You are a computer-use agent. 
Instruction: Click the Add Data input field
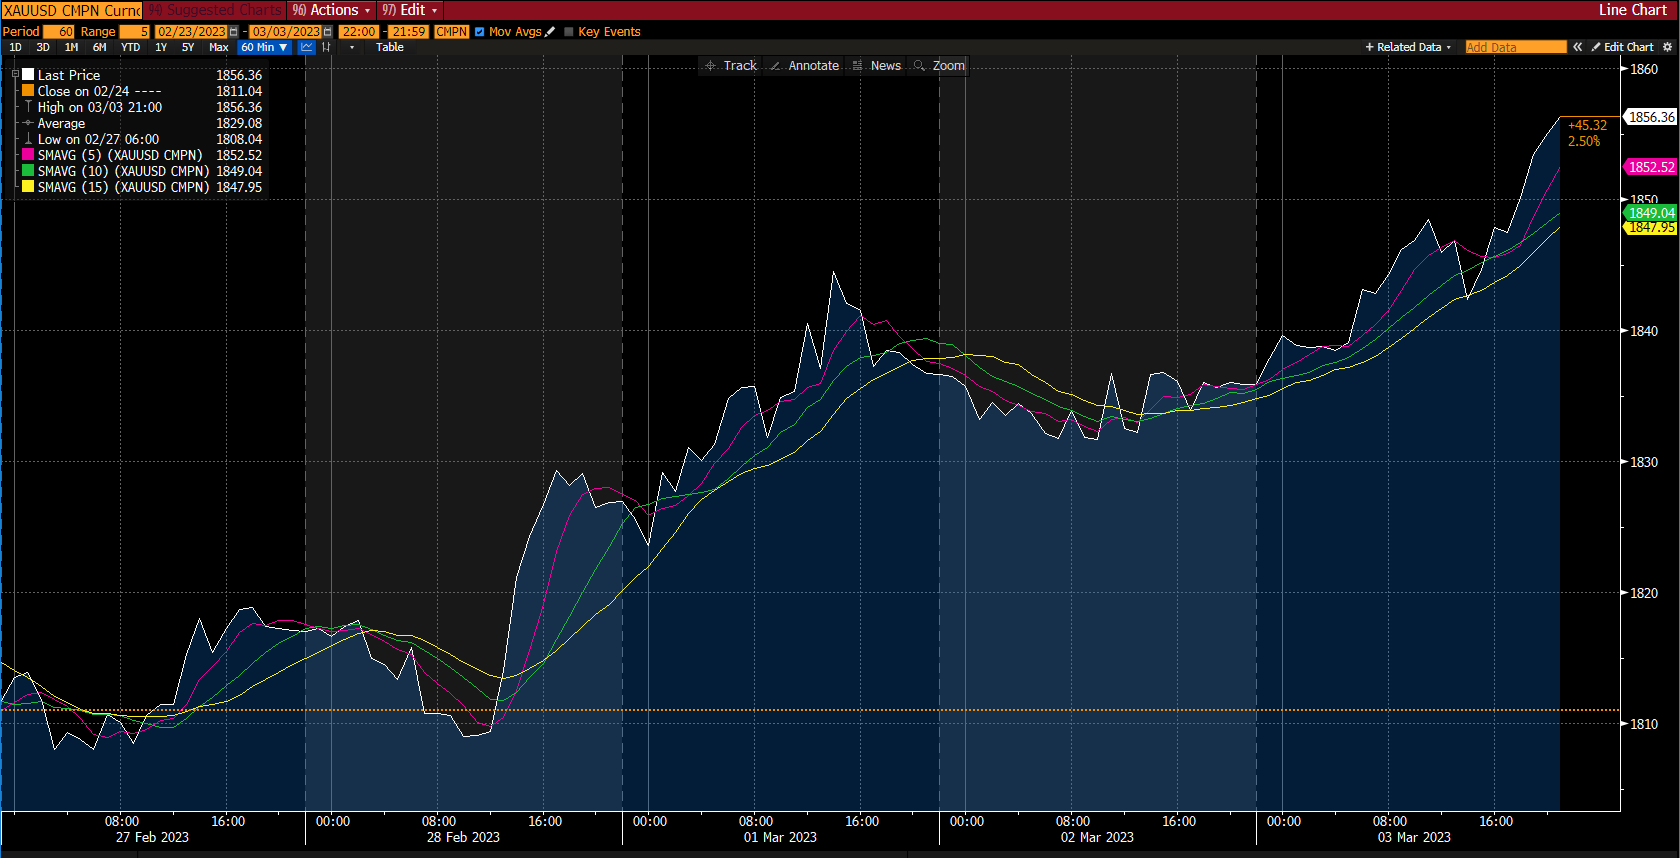point(1515,47)
